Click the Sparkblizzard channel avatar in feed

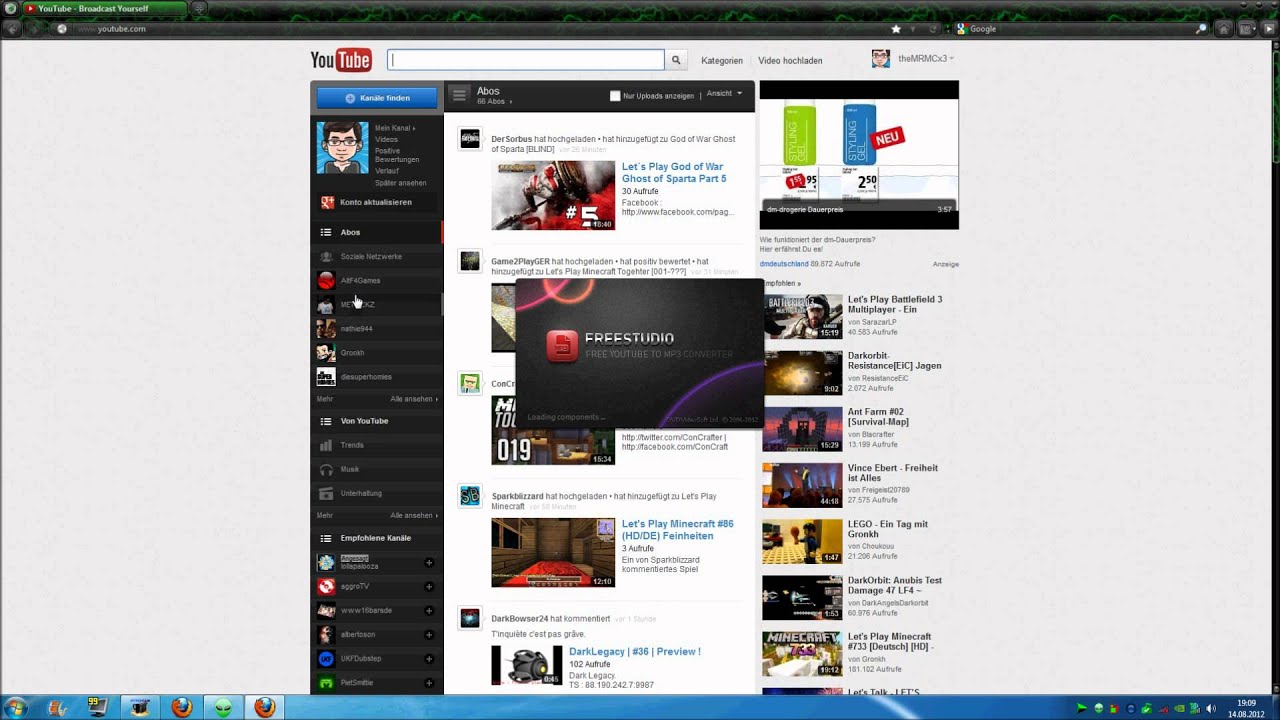pos(470,496)
